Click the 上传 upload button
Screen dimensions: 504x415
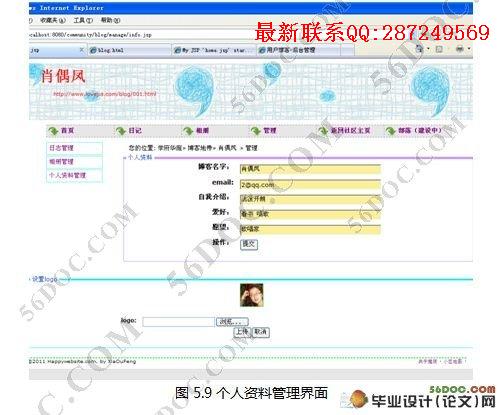[242, 332]
